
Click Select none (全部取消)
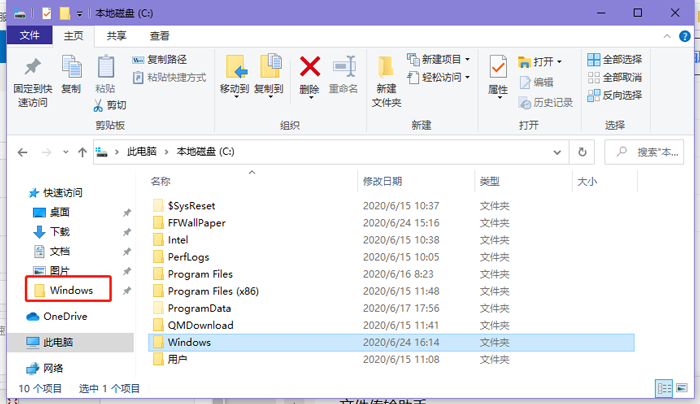click(x=615, y=77)
